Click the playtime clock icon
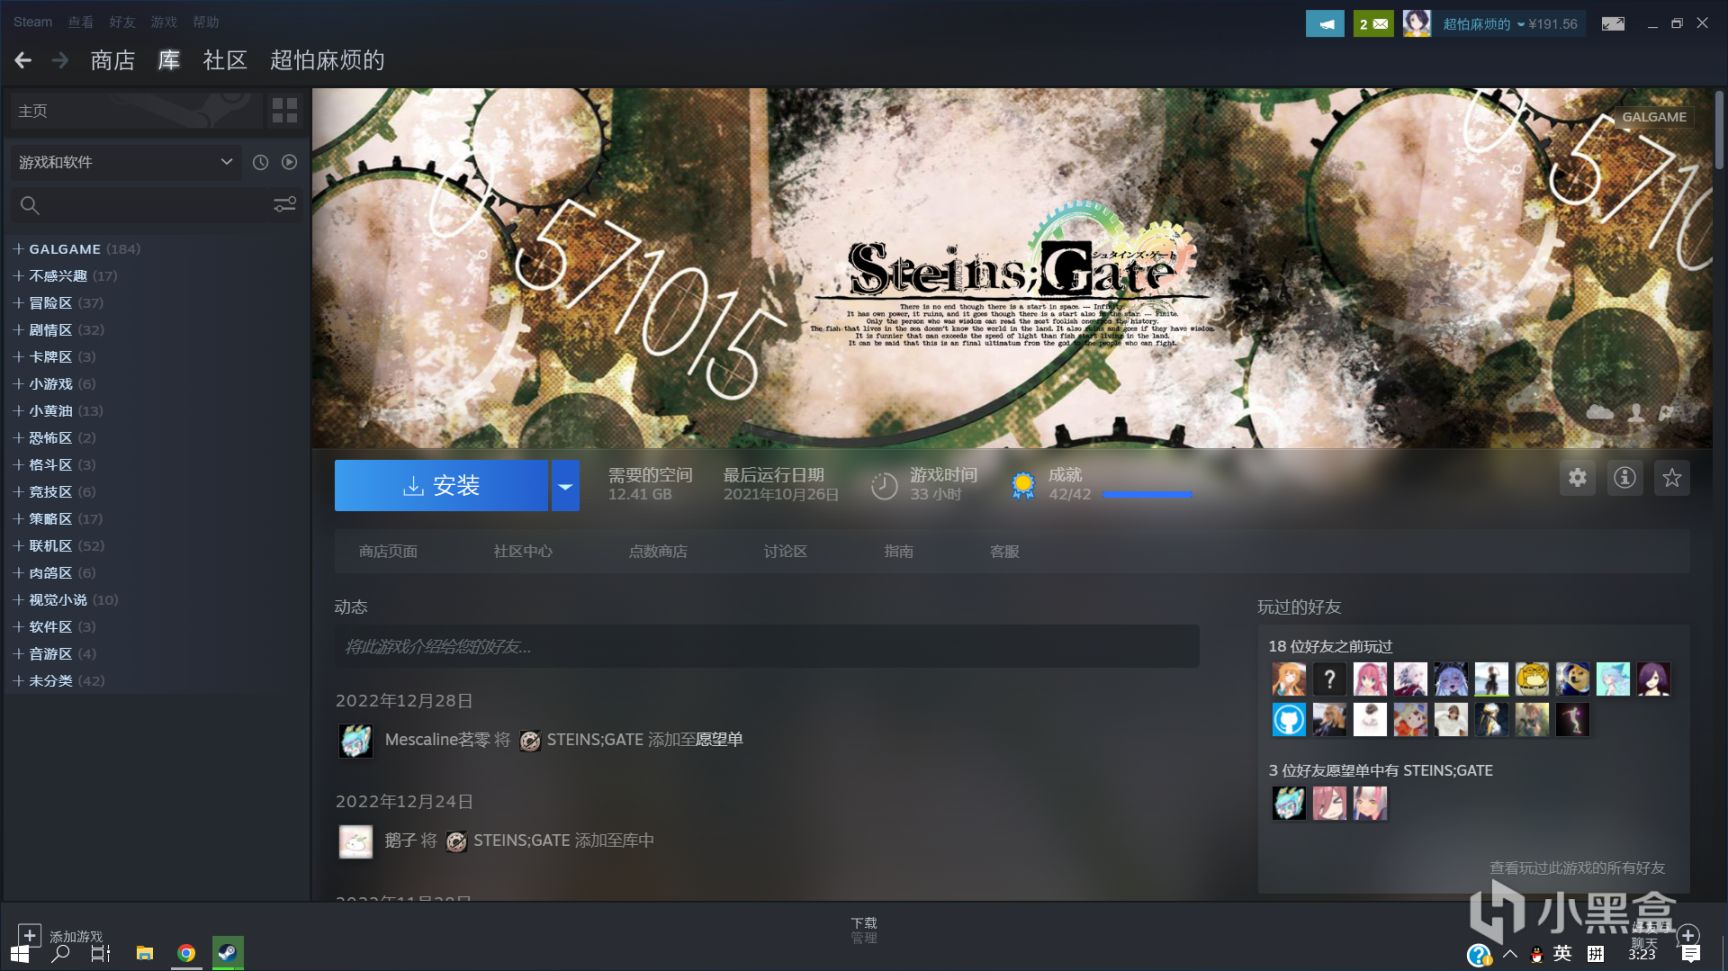The width and height of the screenshot is (1728, 971). (x=884, y=486)
